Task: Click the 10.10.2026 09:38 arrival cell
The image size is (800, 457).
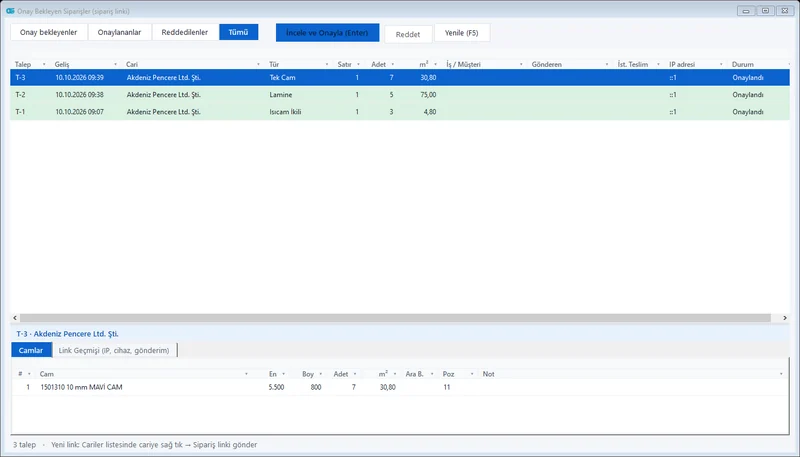Action: [80, 95]
